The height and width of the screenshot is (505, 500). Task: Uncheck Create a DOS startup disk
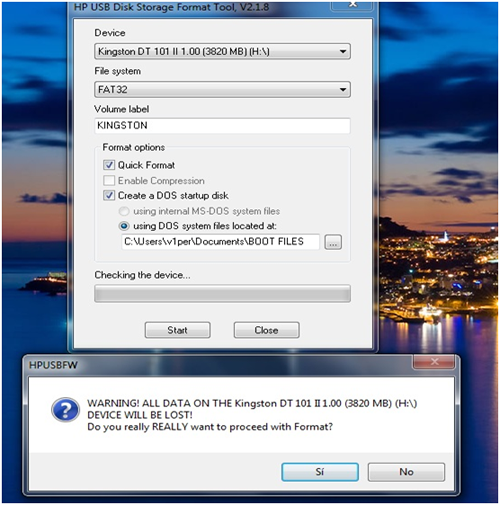pyautogui.click(x=109, y=195)
